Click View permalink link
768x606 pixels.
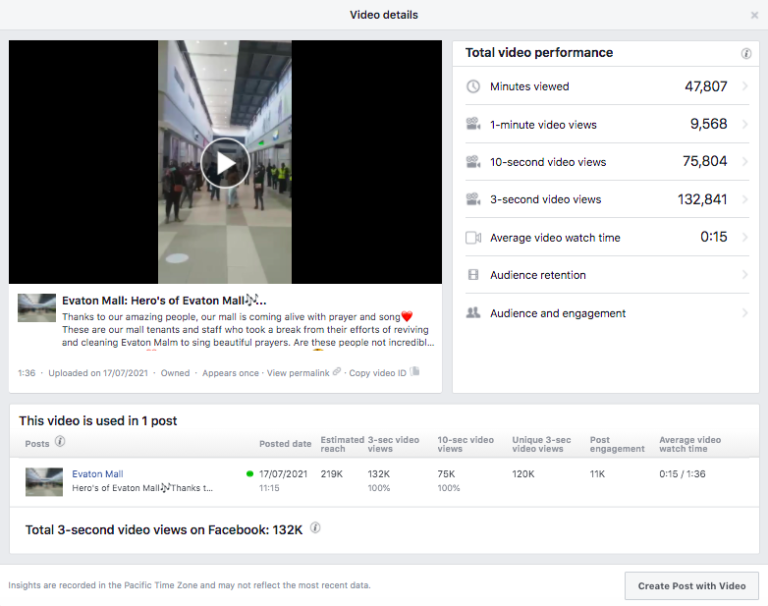[x=298, y=373]
